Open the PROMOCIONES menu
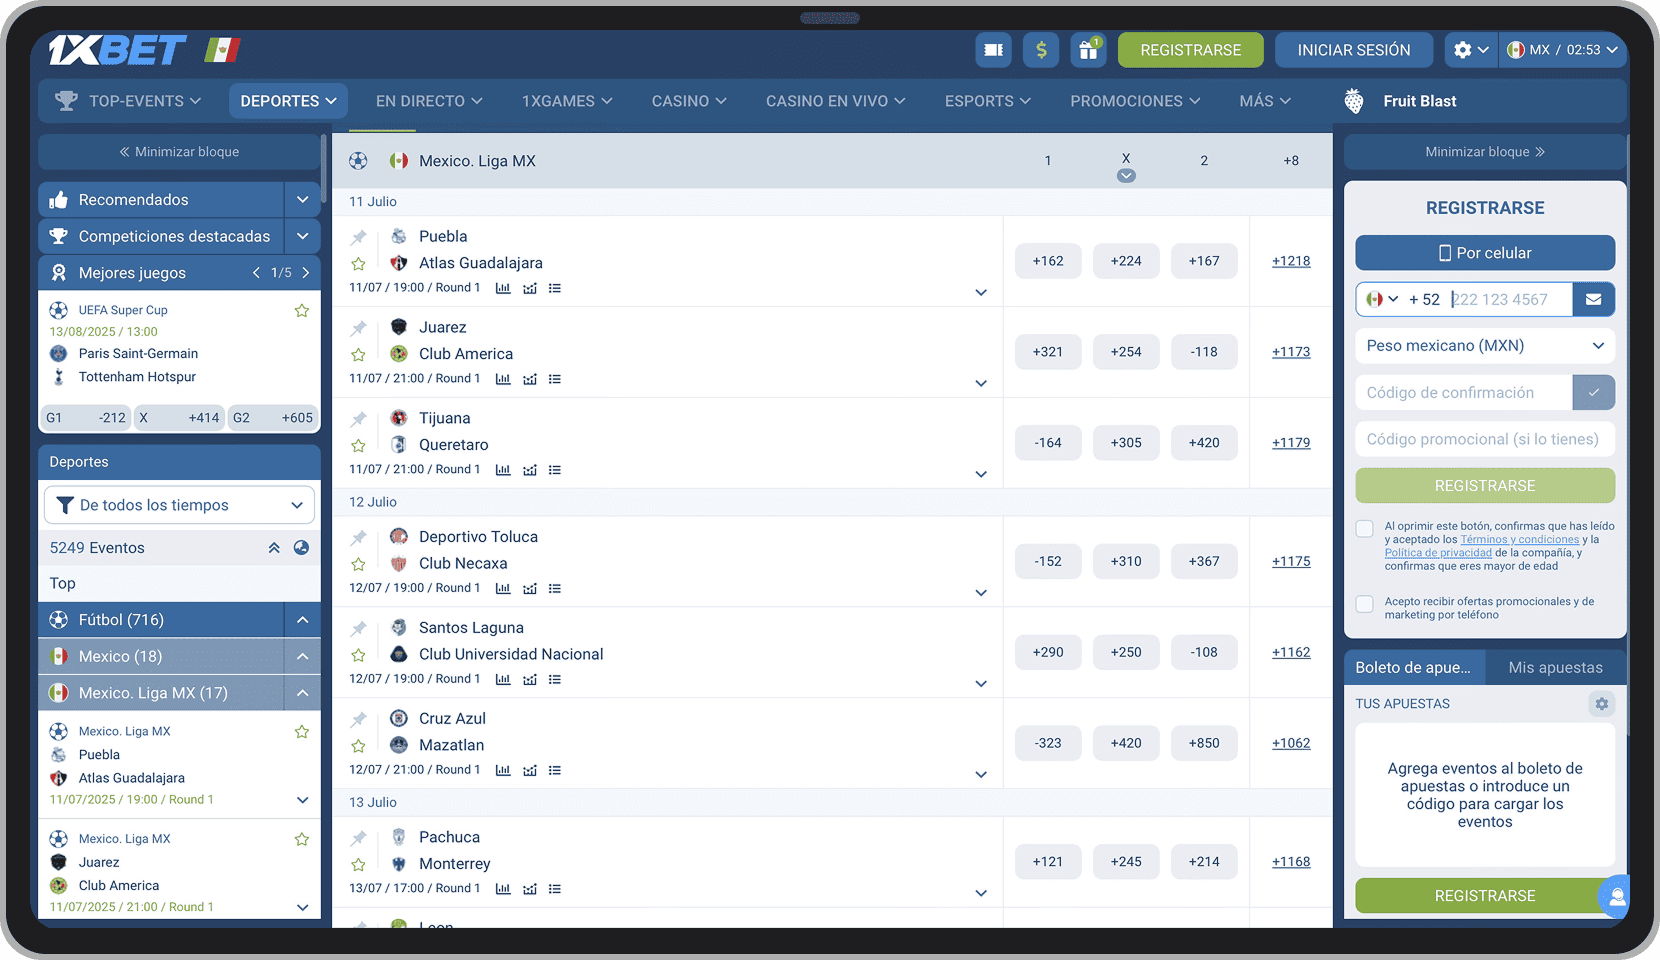Image resolution: width=1660 pixels, height=960 pixels. (1135, 101)
